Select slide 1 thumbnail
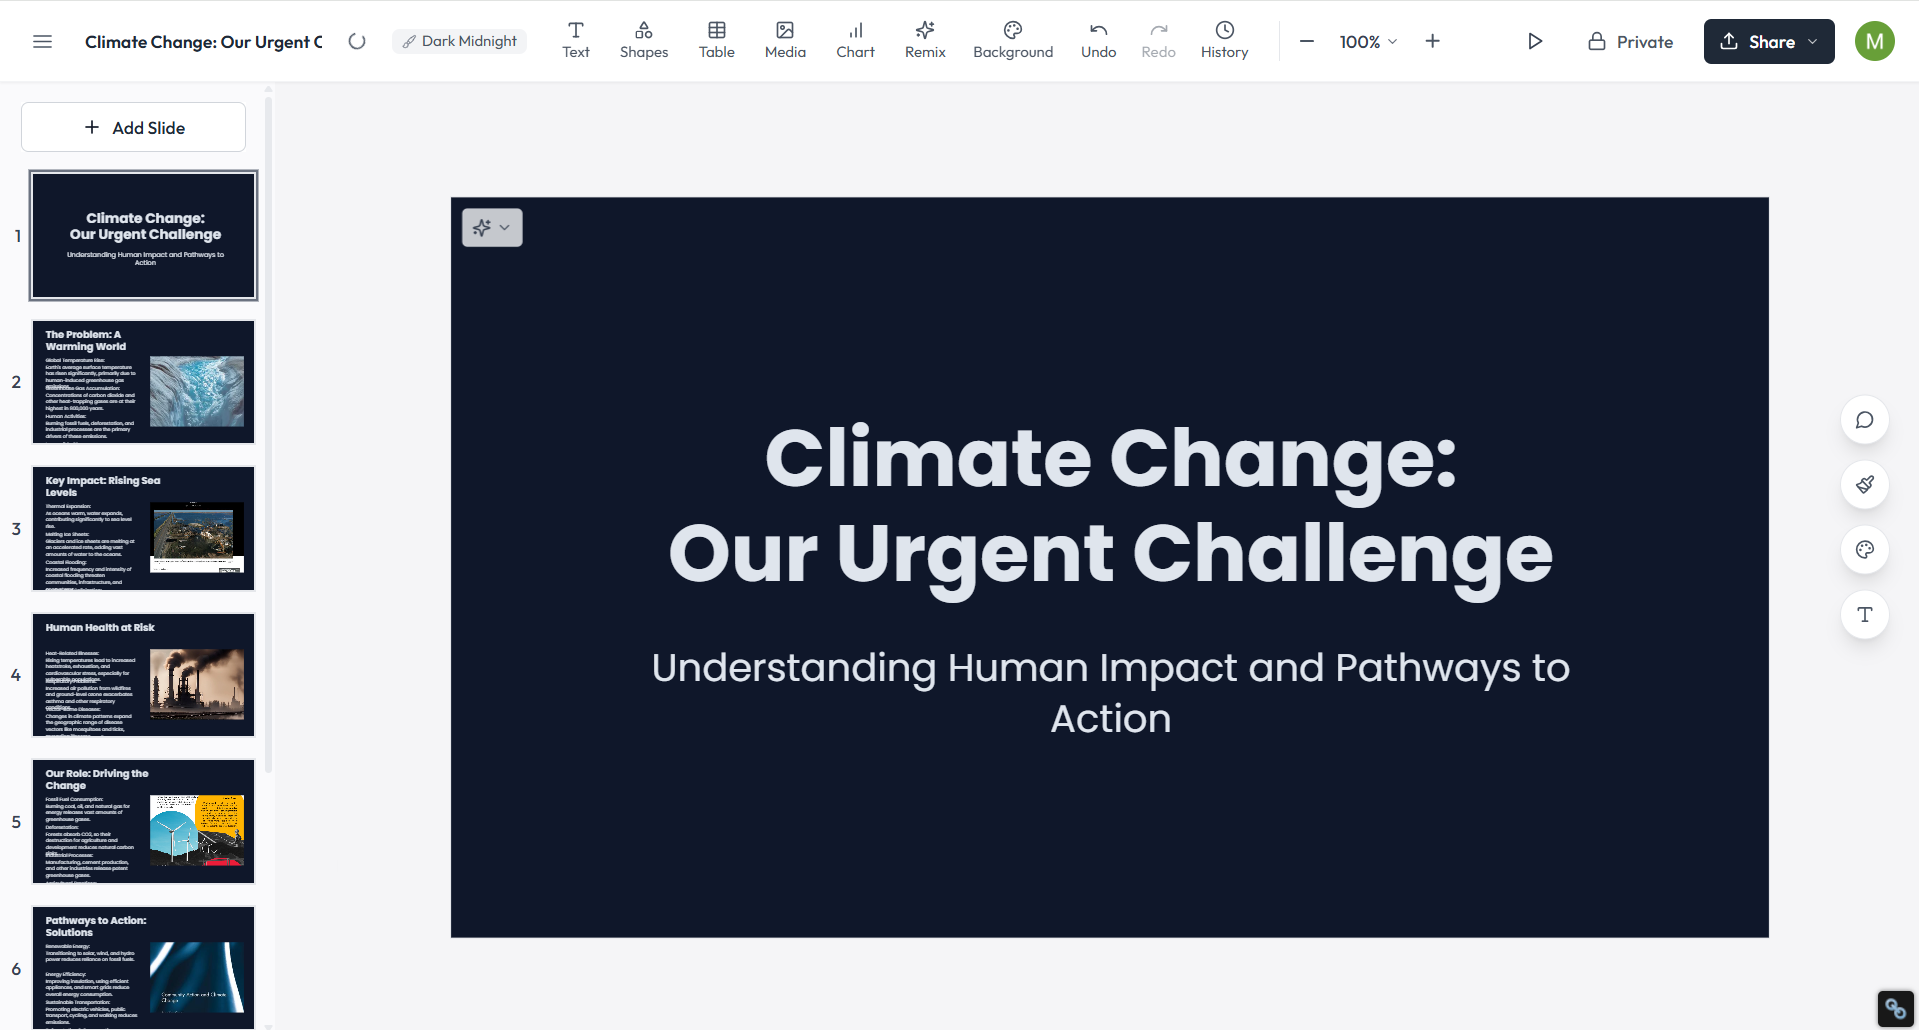The width and height of the screenshot is (1919, 1030). pos(144,235)
